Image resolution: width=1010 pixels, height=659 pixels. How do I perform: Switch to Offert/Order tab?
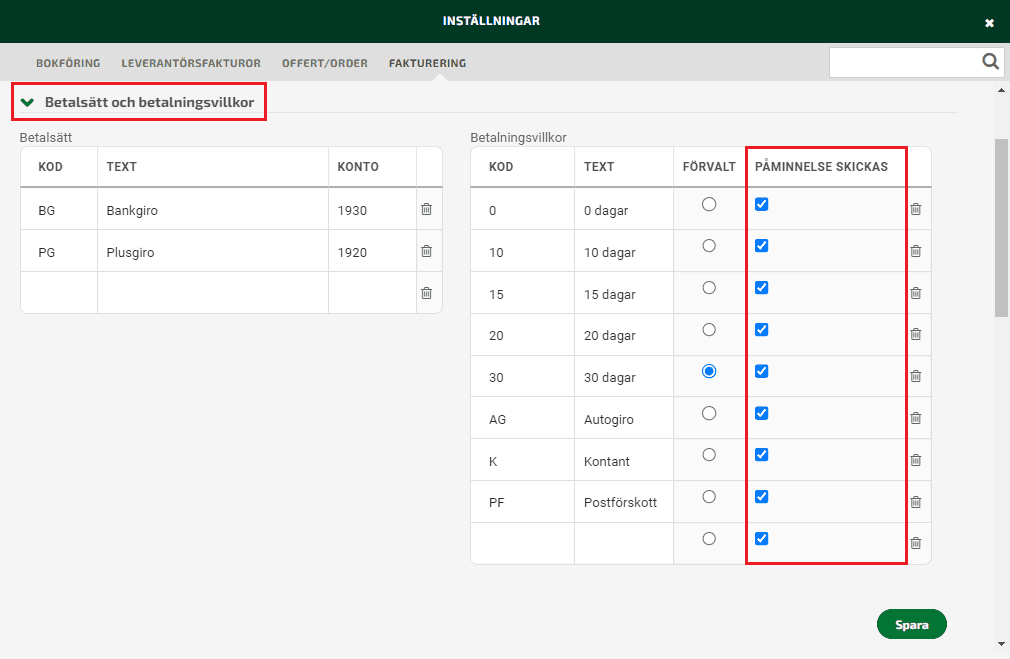point(325,63)
